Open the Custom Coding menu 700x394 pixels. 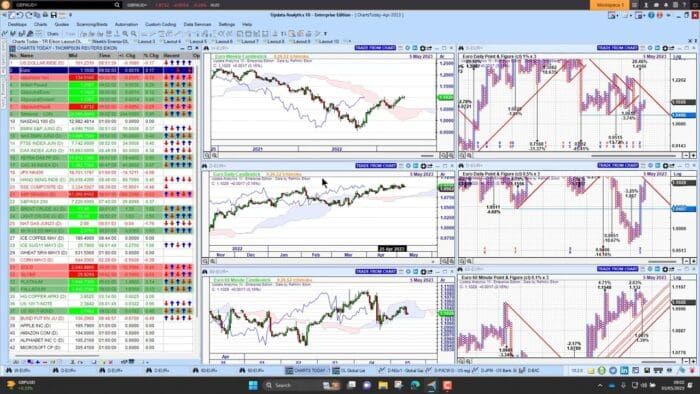point(161,25)
